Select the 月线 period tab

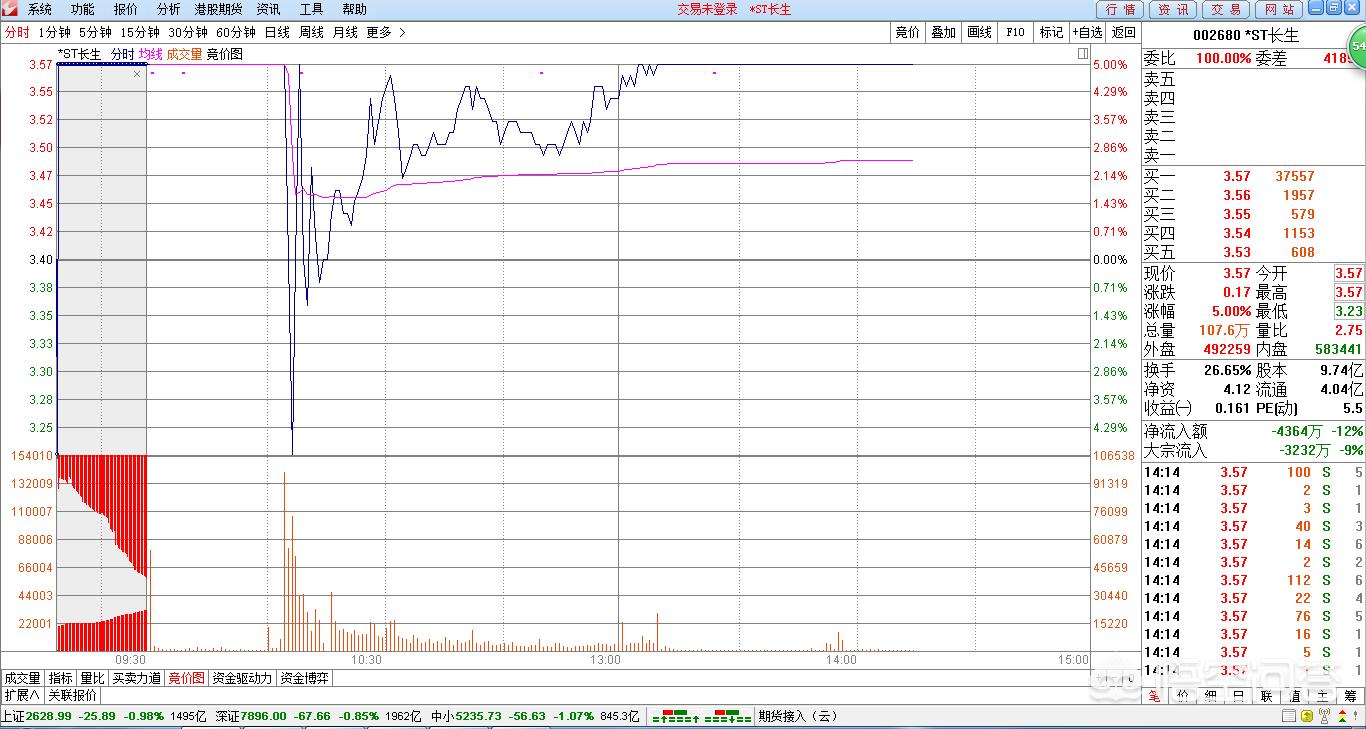(x=345, y=32)
